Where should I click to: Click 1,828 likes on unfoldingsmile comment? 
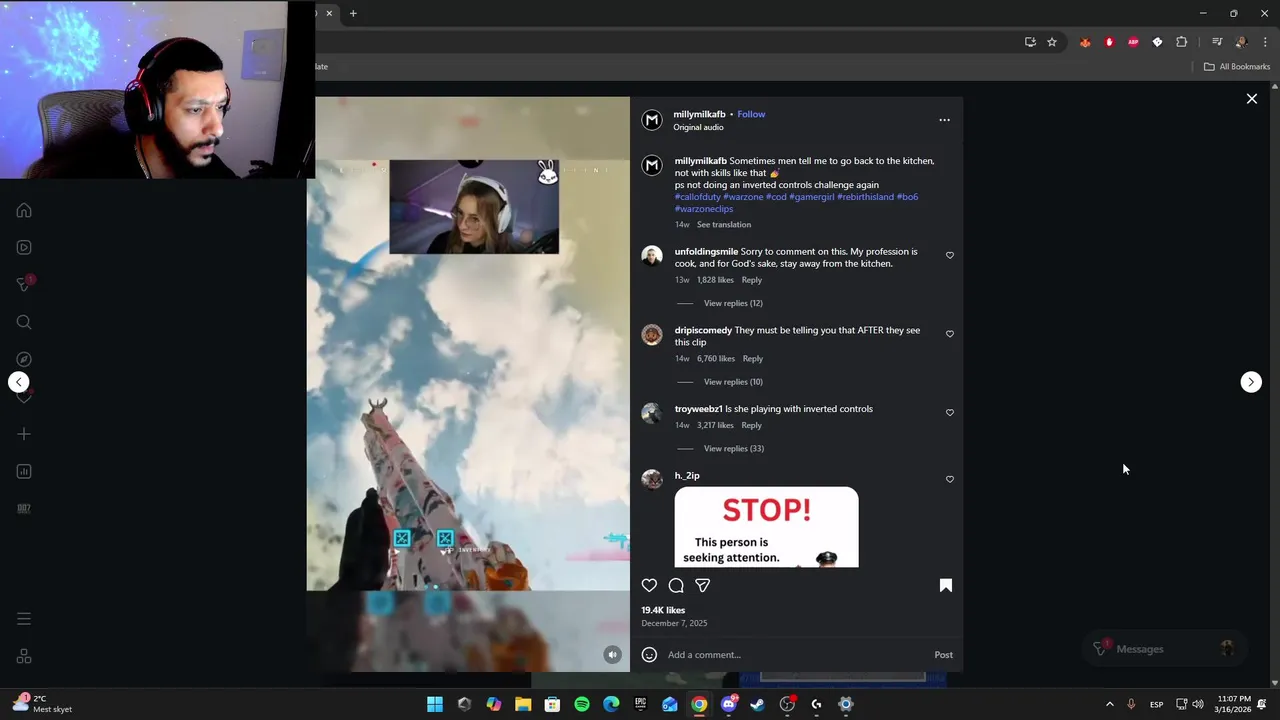[715, 280]
